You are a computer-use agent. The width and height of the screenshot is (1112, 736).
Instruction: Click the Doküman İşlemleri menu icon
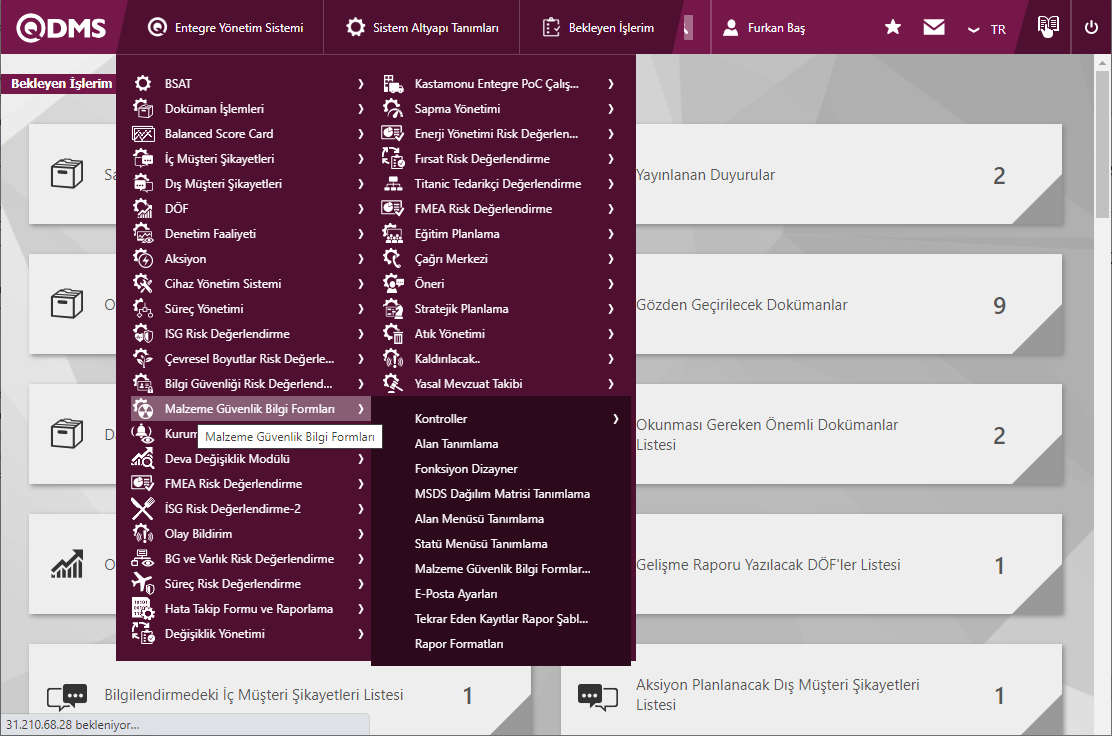pos(143,109)
